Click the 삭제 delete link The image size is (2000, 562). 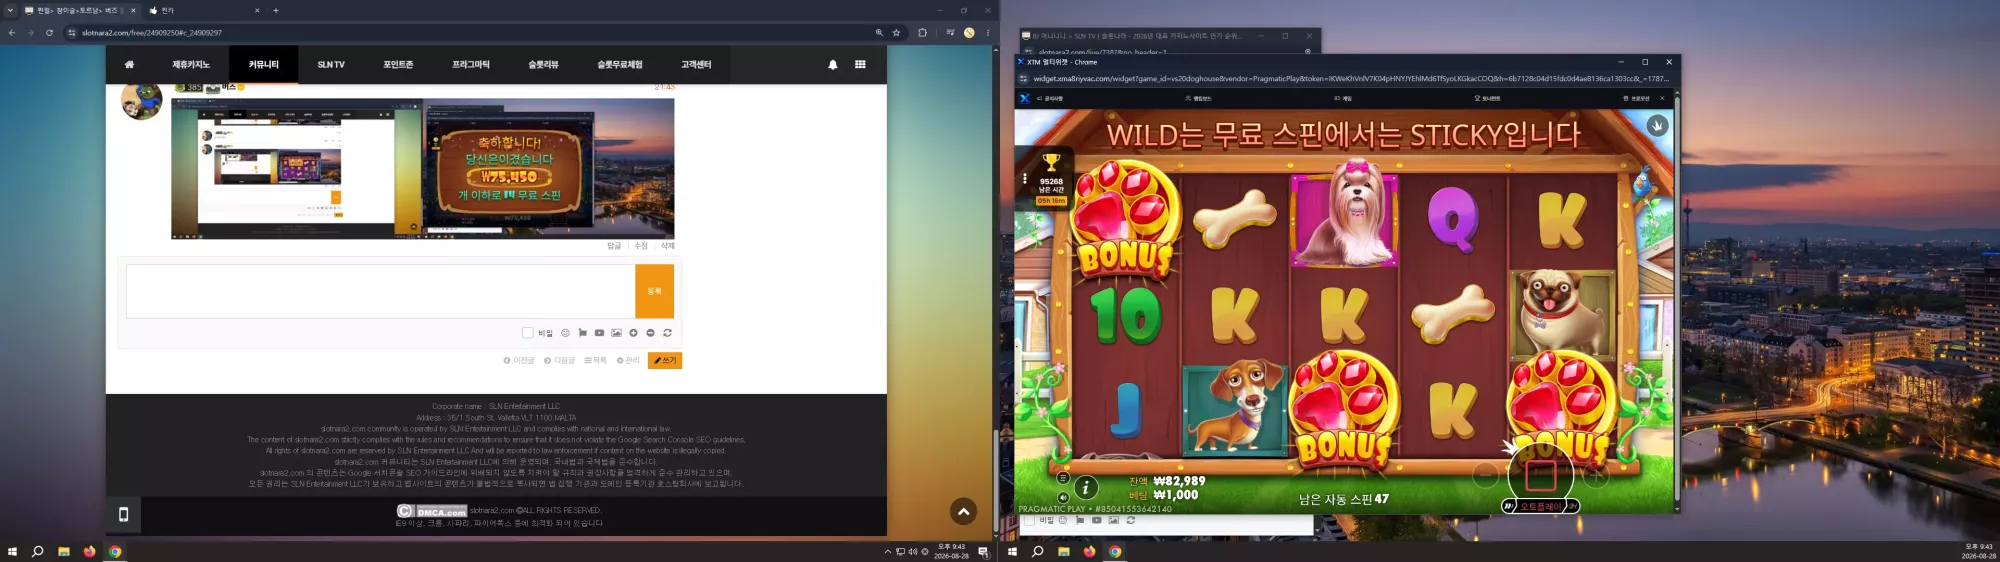[x=668, y=245]
